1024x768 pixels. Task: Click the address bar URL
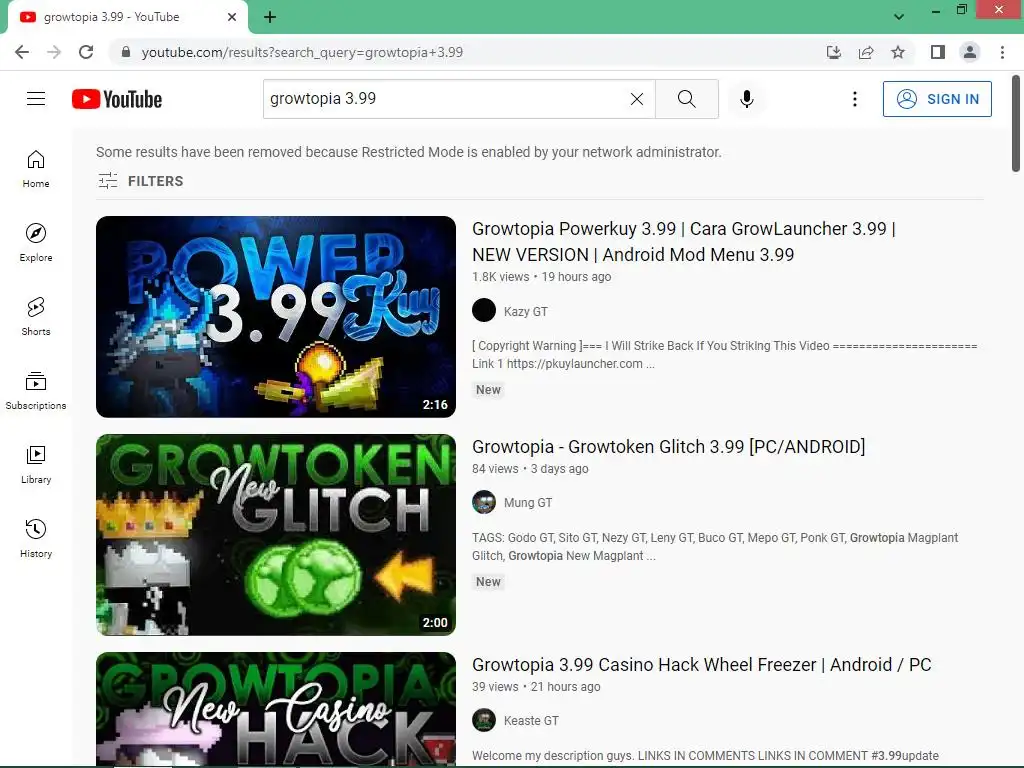(302, 52)
